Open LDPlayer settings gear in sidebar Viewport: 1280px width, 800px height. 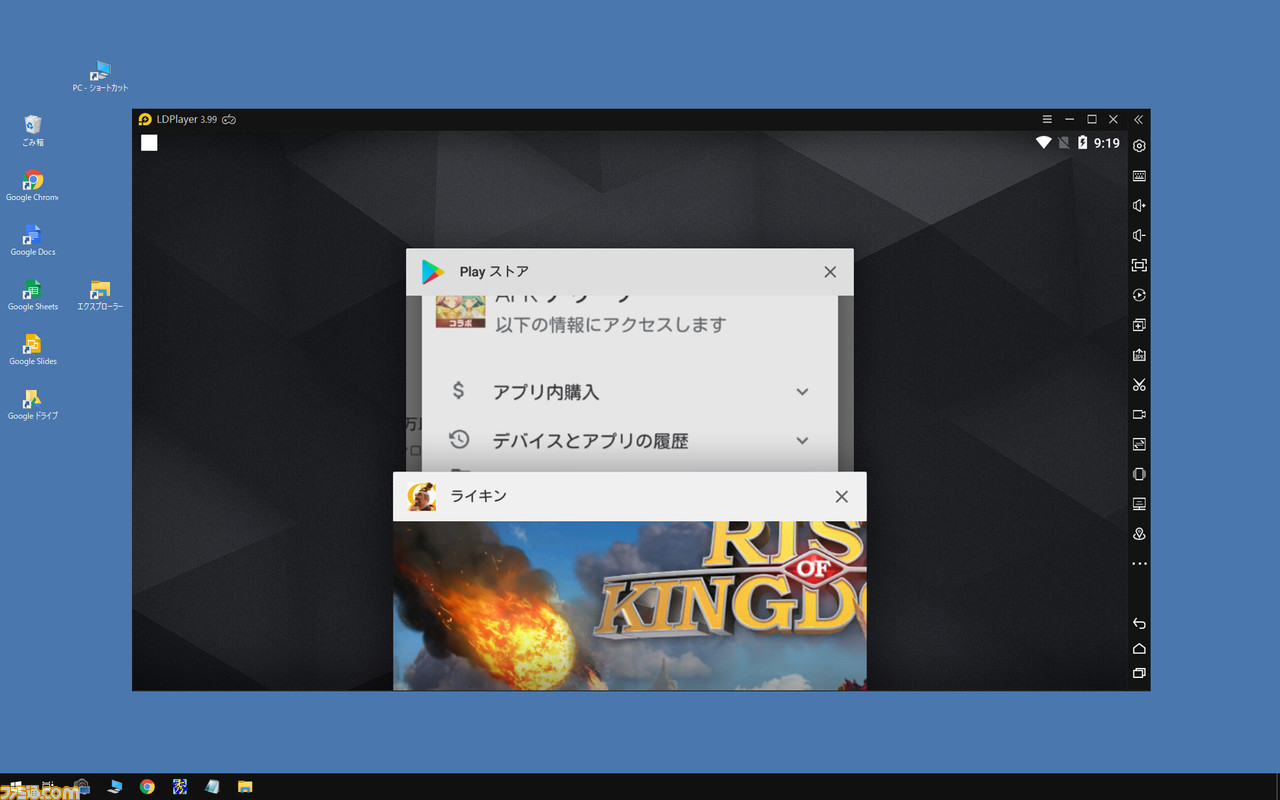coord(1139,146)
